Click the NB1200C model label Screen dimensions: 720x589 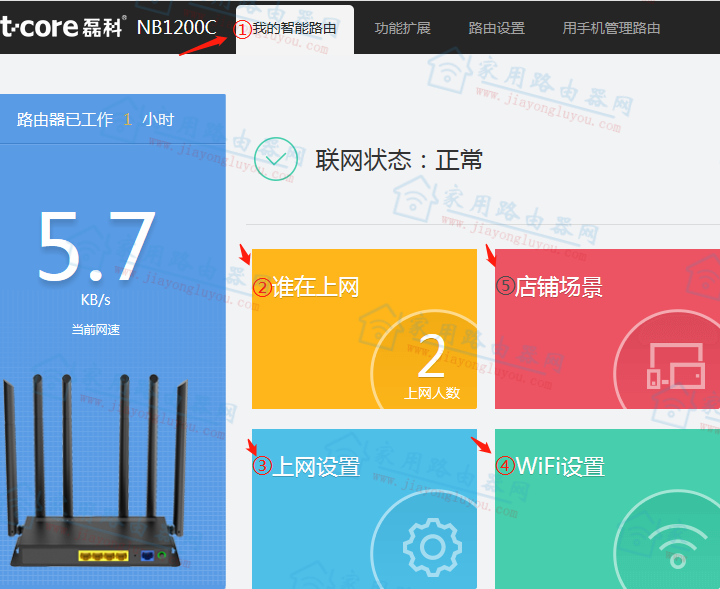point(176,27)
